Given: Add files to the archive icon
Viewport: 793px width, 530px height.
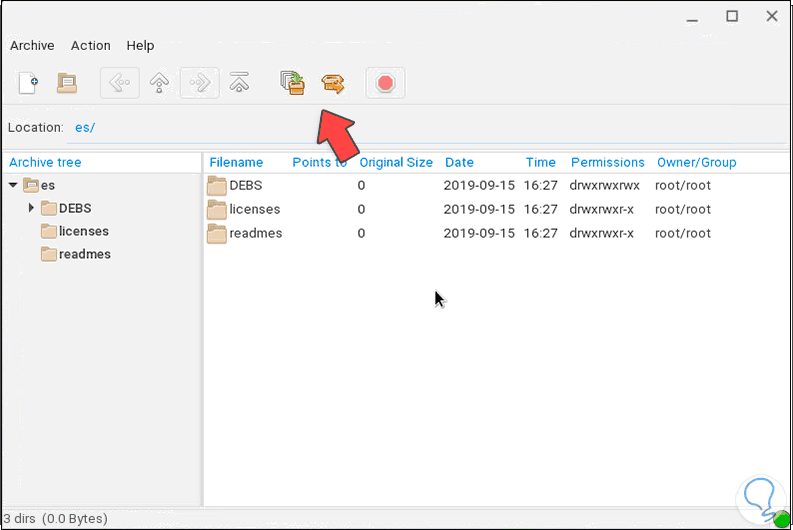Looking at the screenshot, I should 293,83.
